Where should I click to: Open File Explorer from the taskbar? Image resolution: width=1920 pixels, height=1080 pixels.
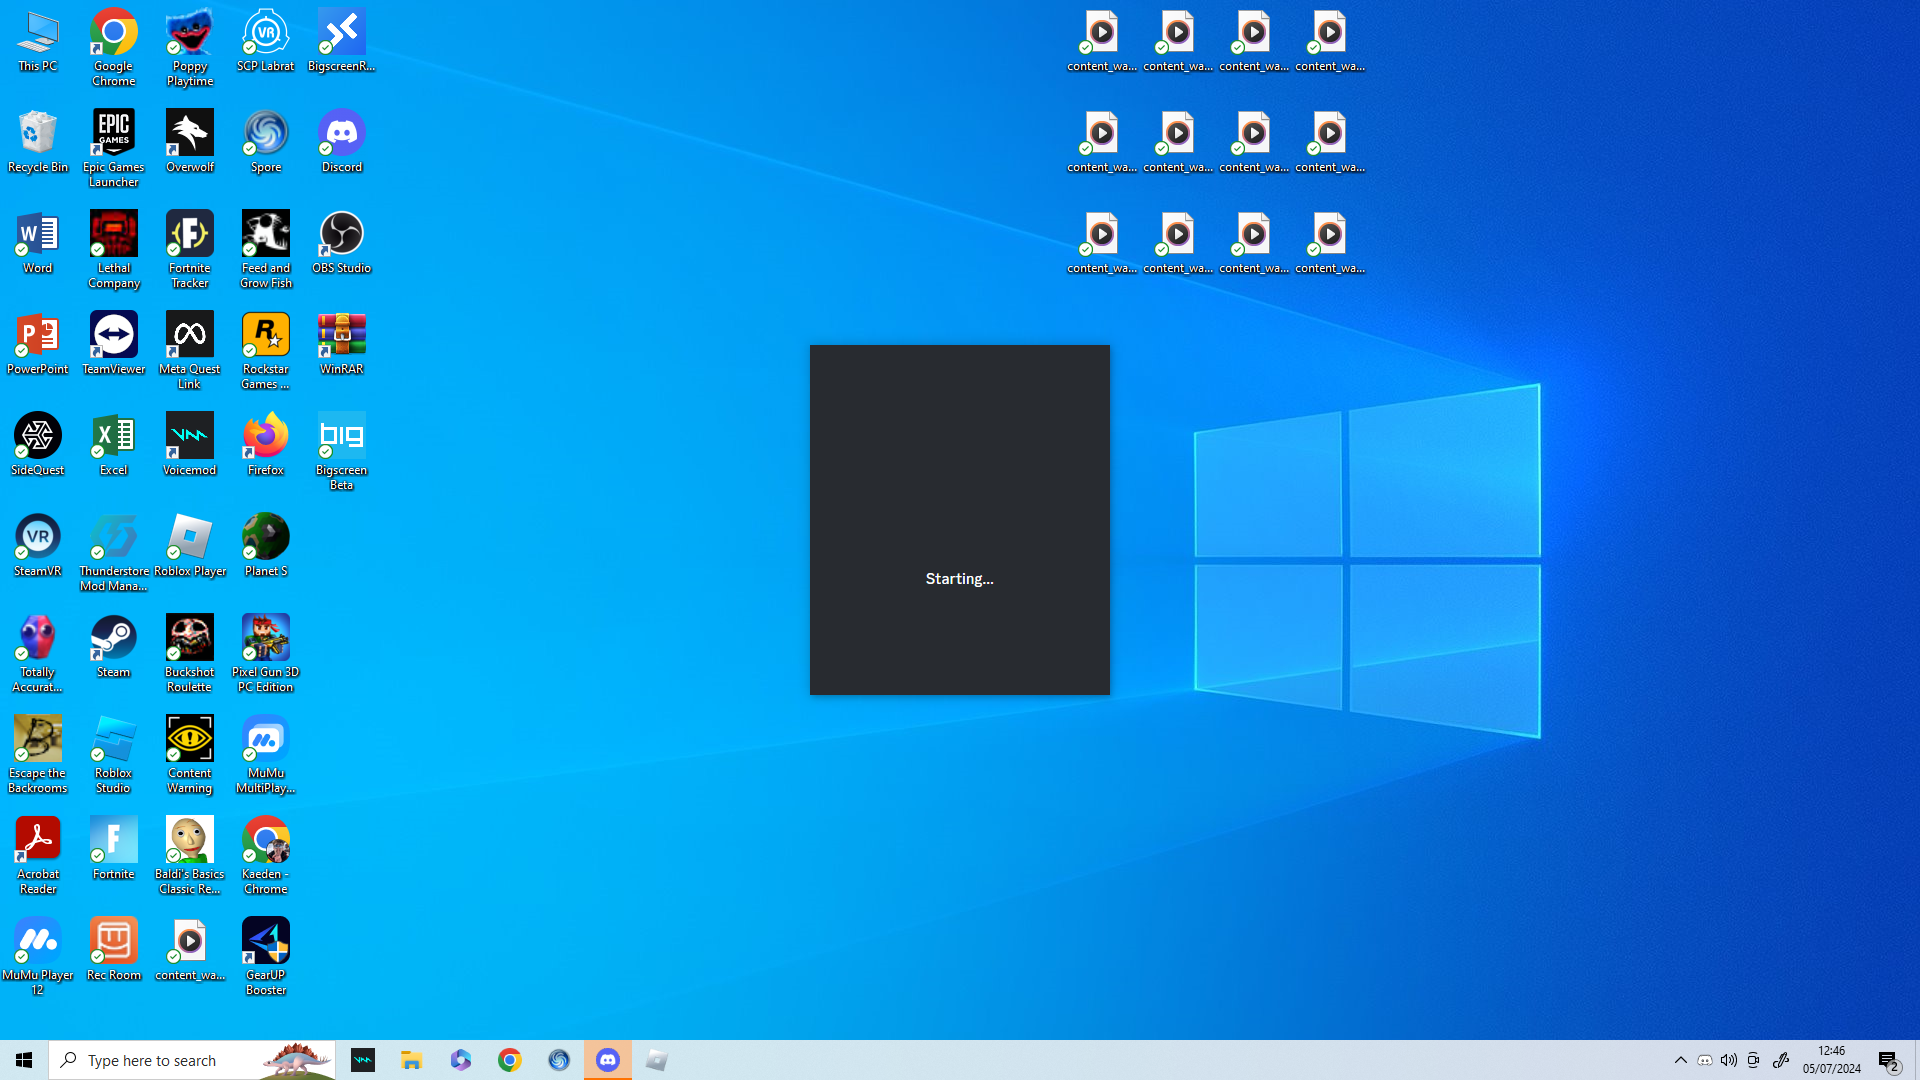coord(411,1060)
